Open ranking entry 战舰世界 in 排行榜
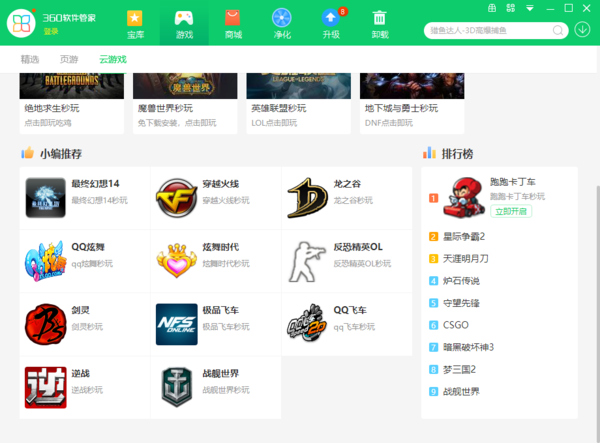Image resolution: width=600 pixels, height=443 pixels. [x=461, y=391]
